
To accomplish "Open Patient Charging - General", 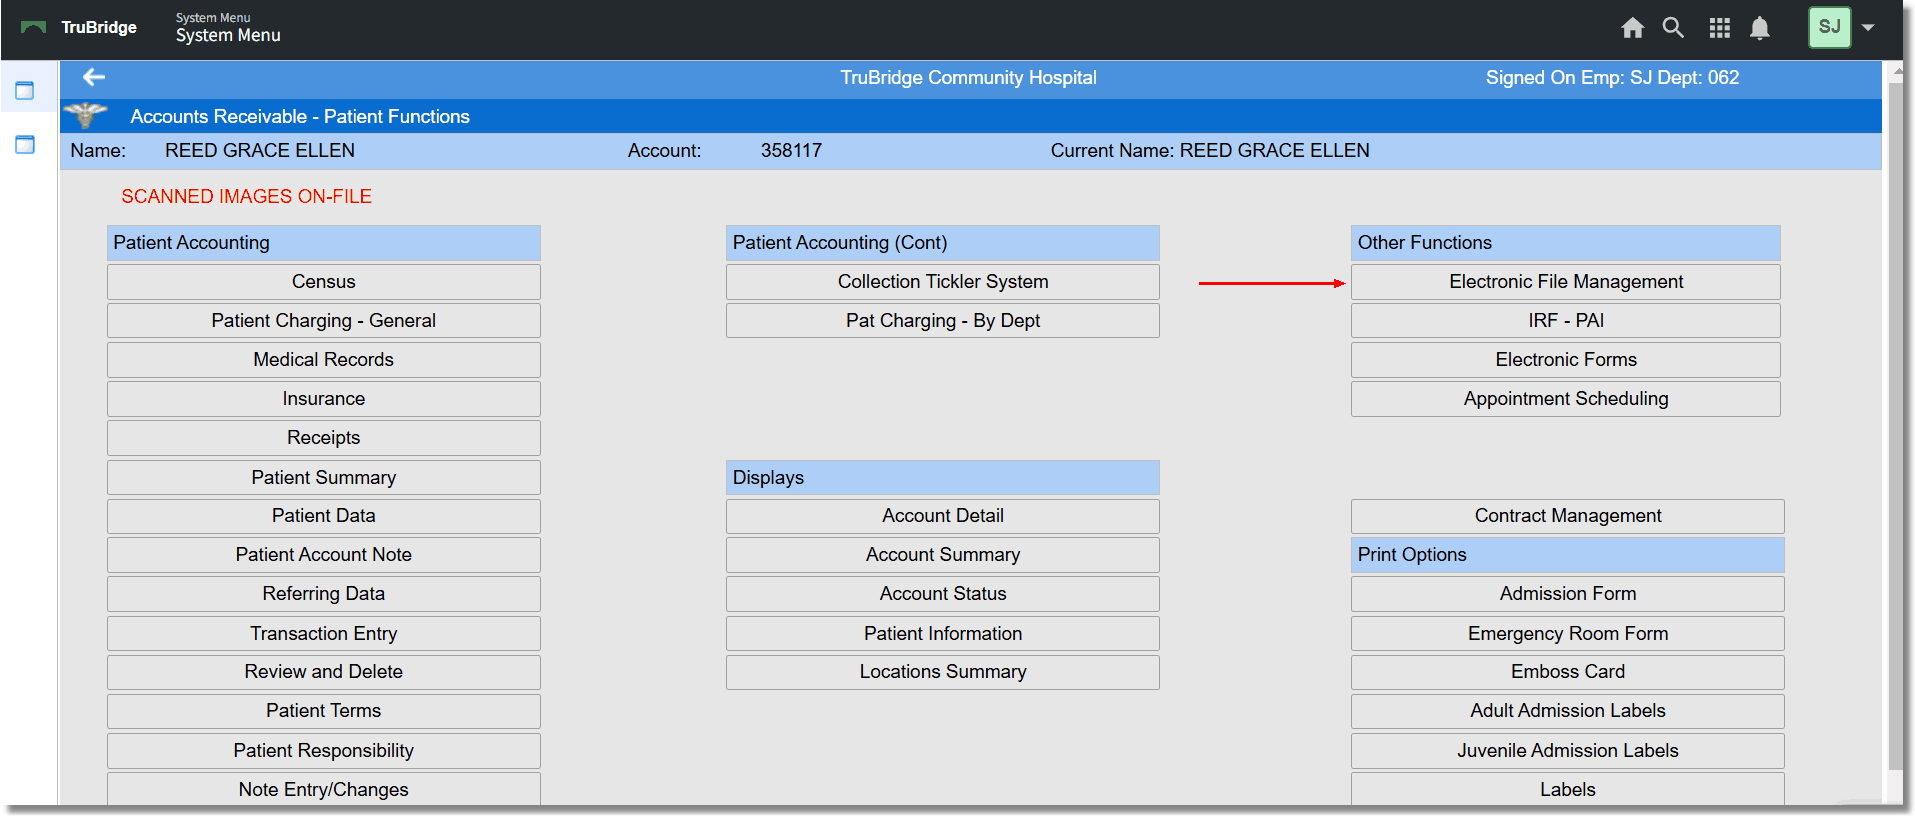I will tap(324, 321).
